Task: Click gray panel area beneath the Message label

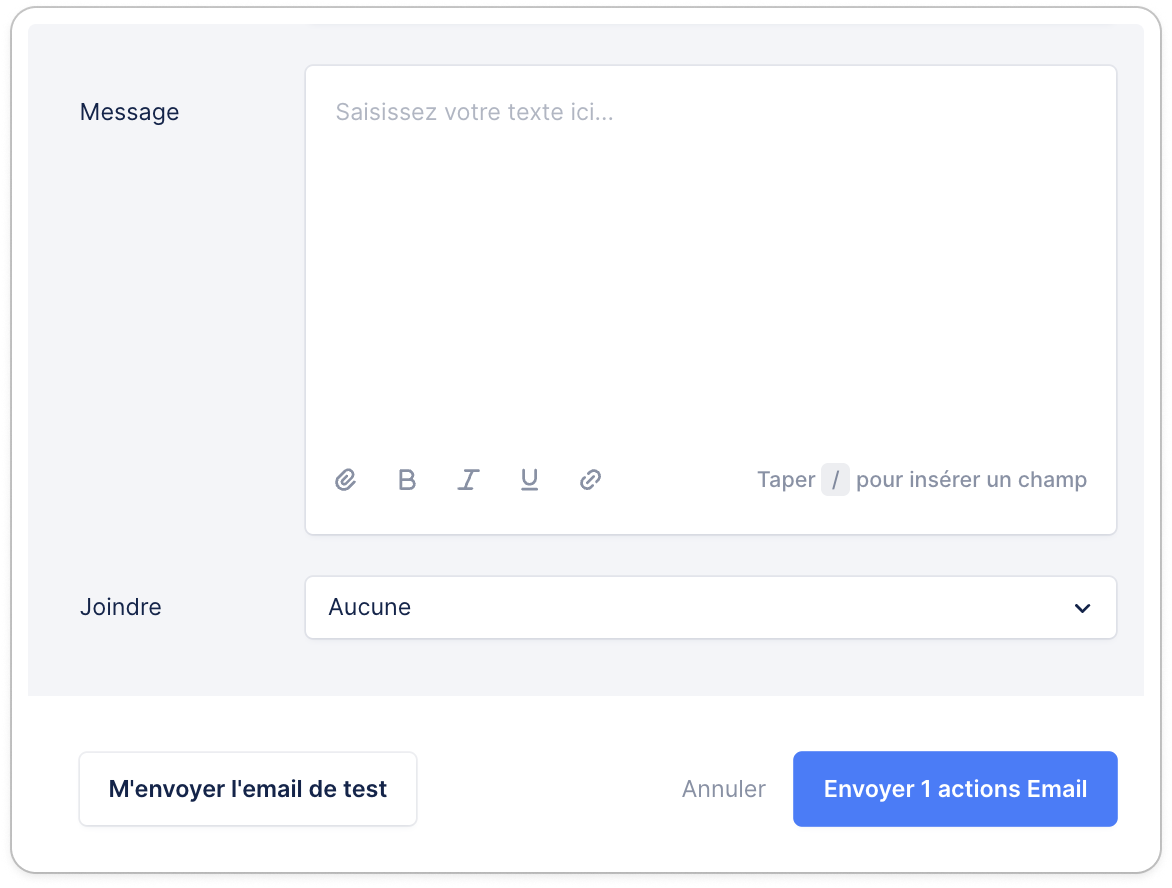Action: pos(164,336)
